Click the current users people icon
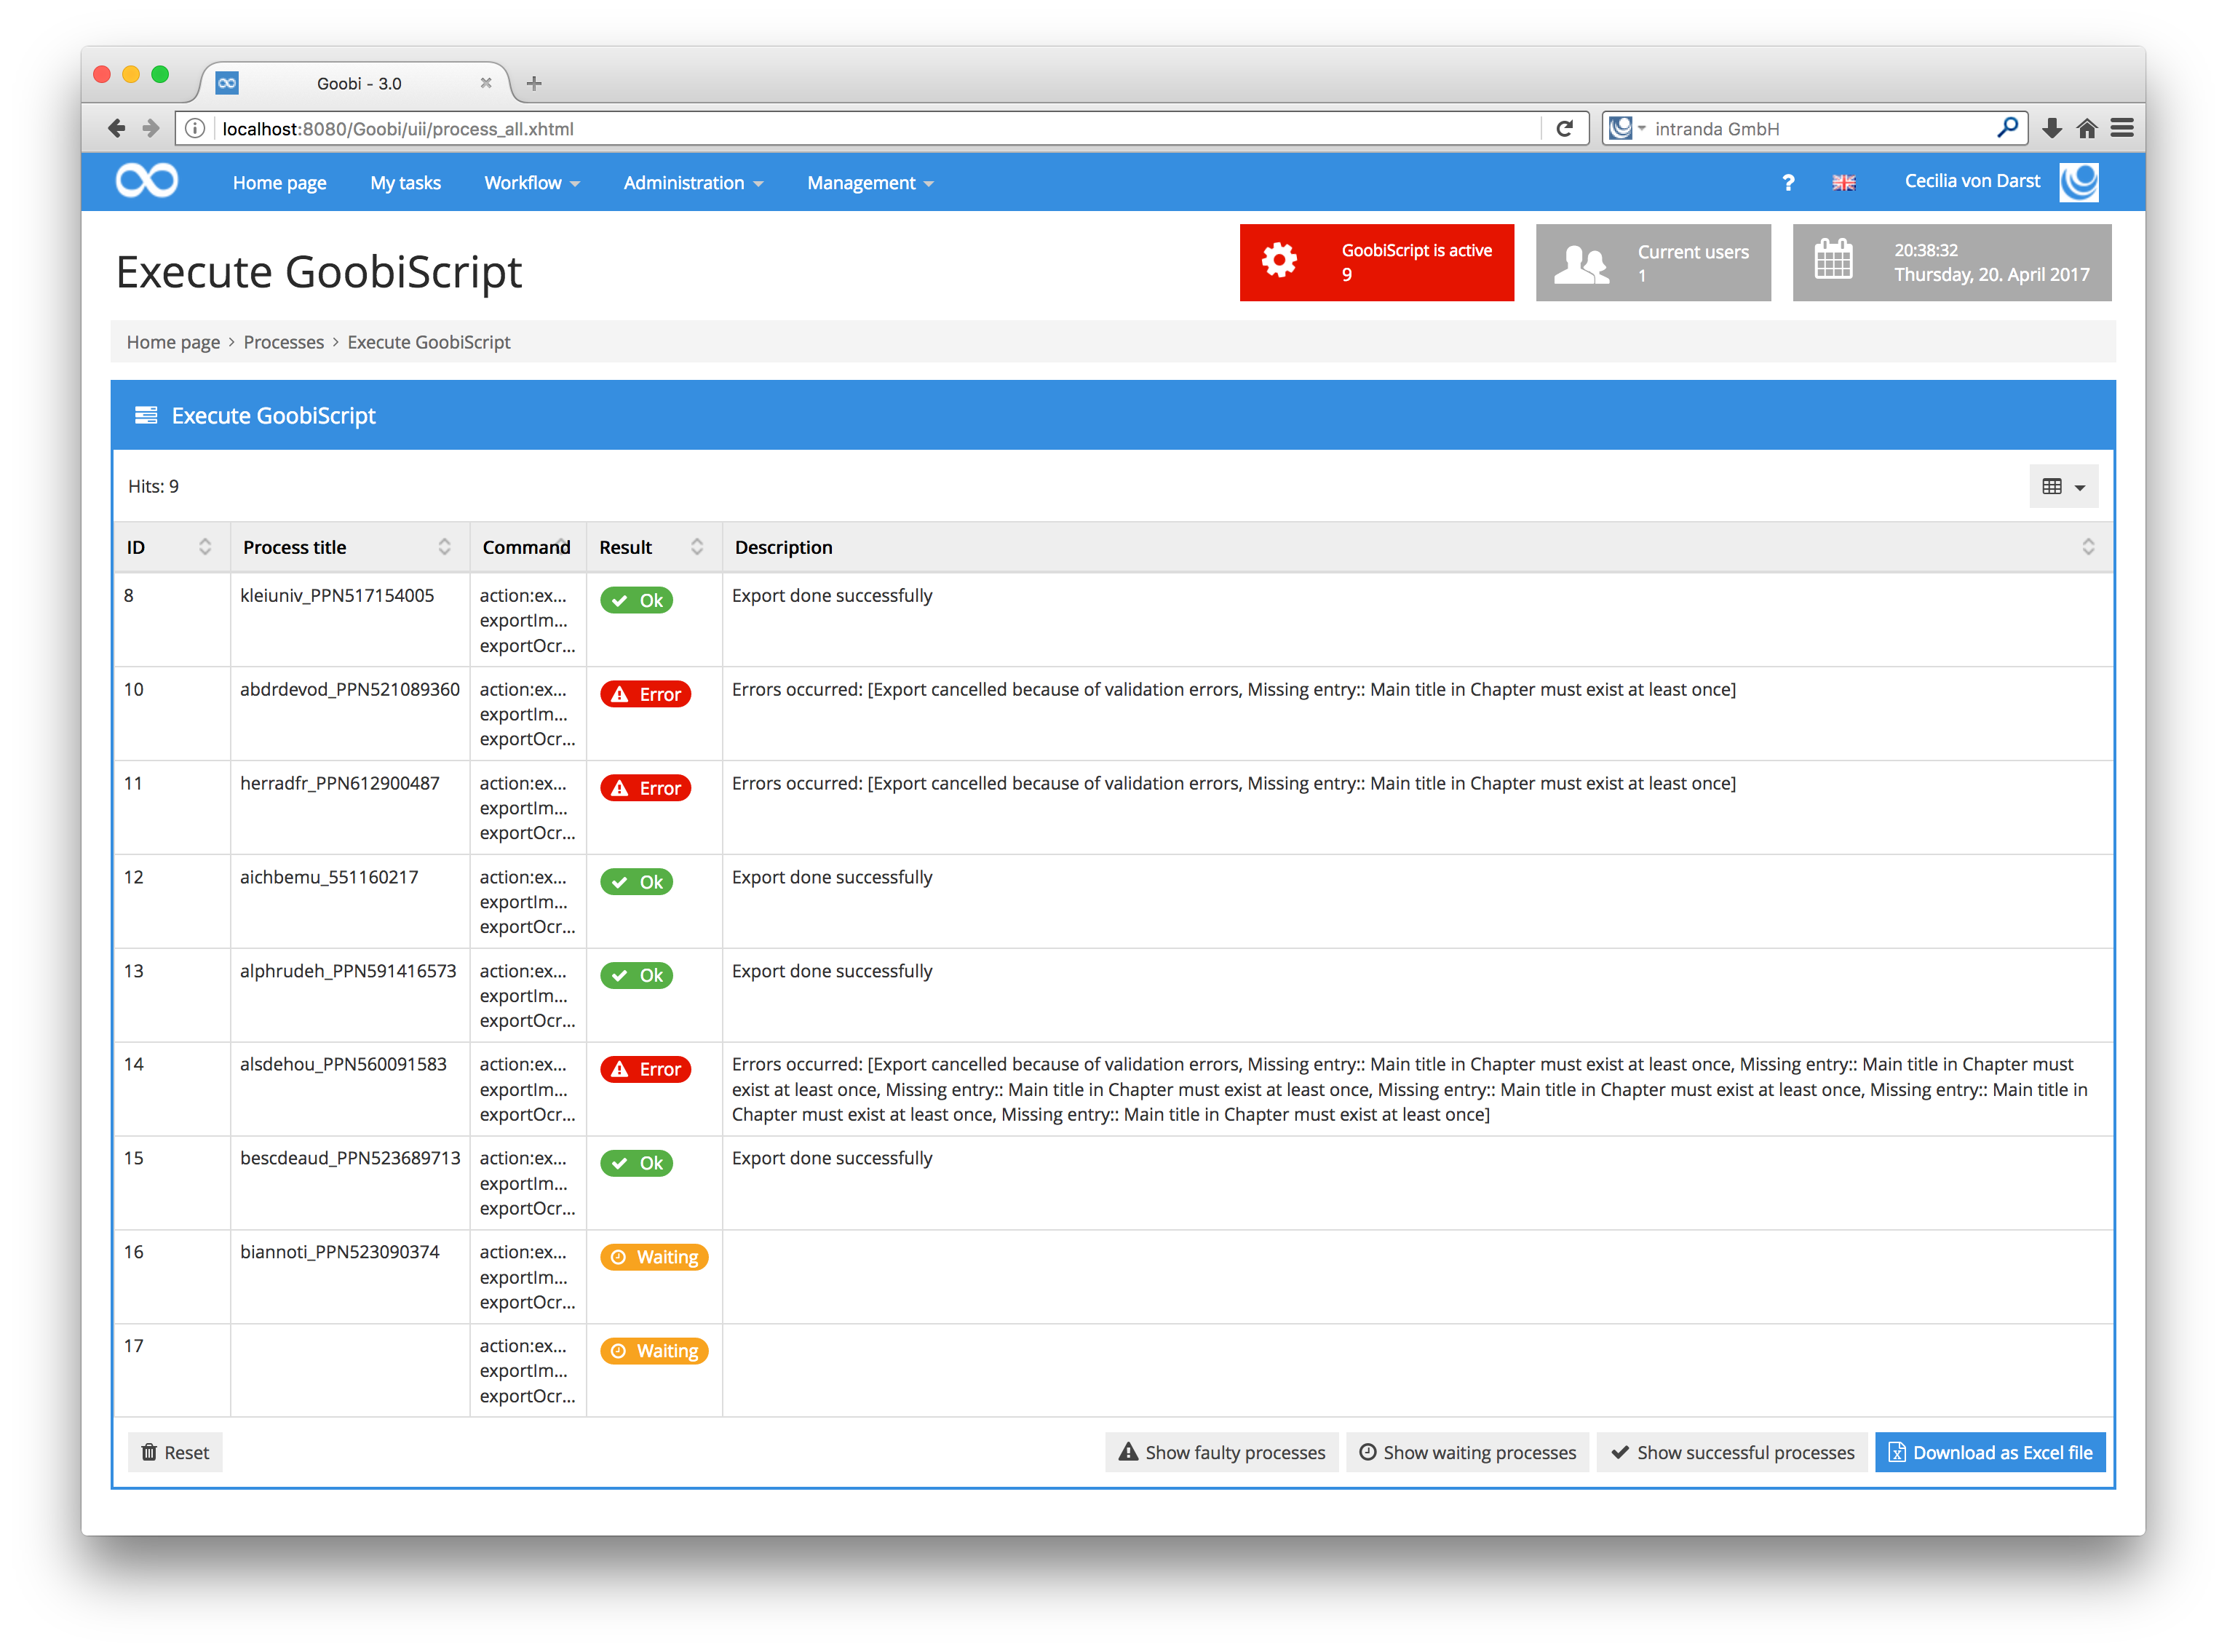Image resolution: width=2227 pixels, height=1652 pixels. coord(1581,264)
